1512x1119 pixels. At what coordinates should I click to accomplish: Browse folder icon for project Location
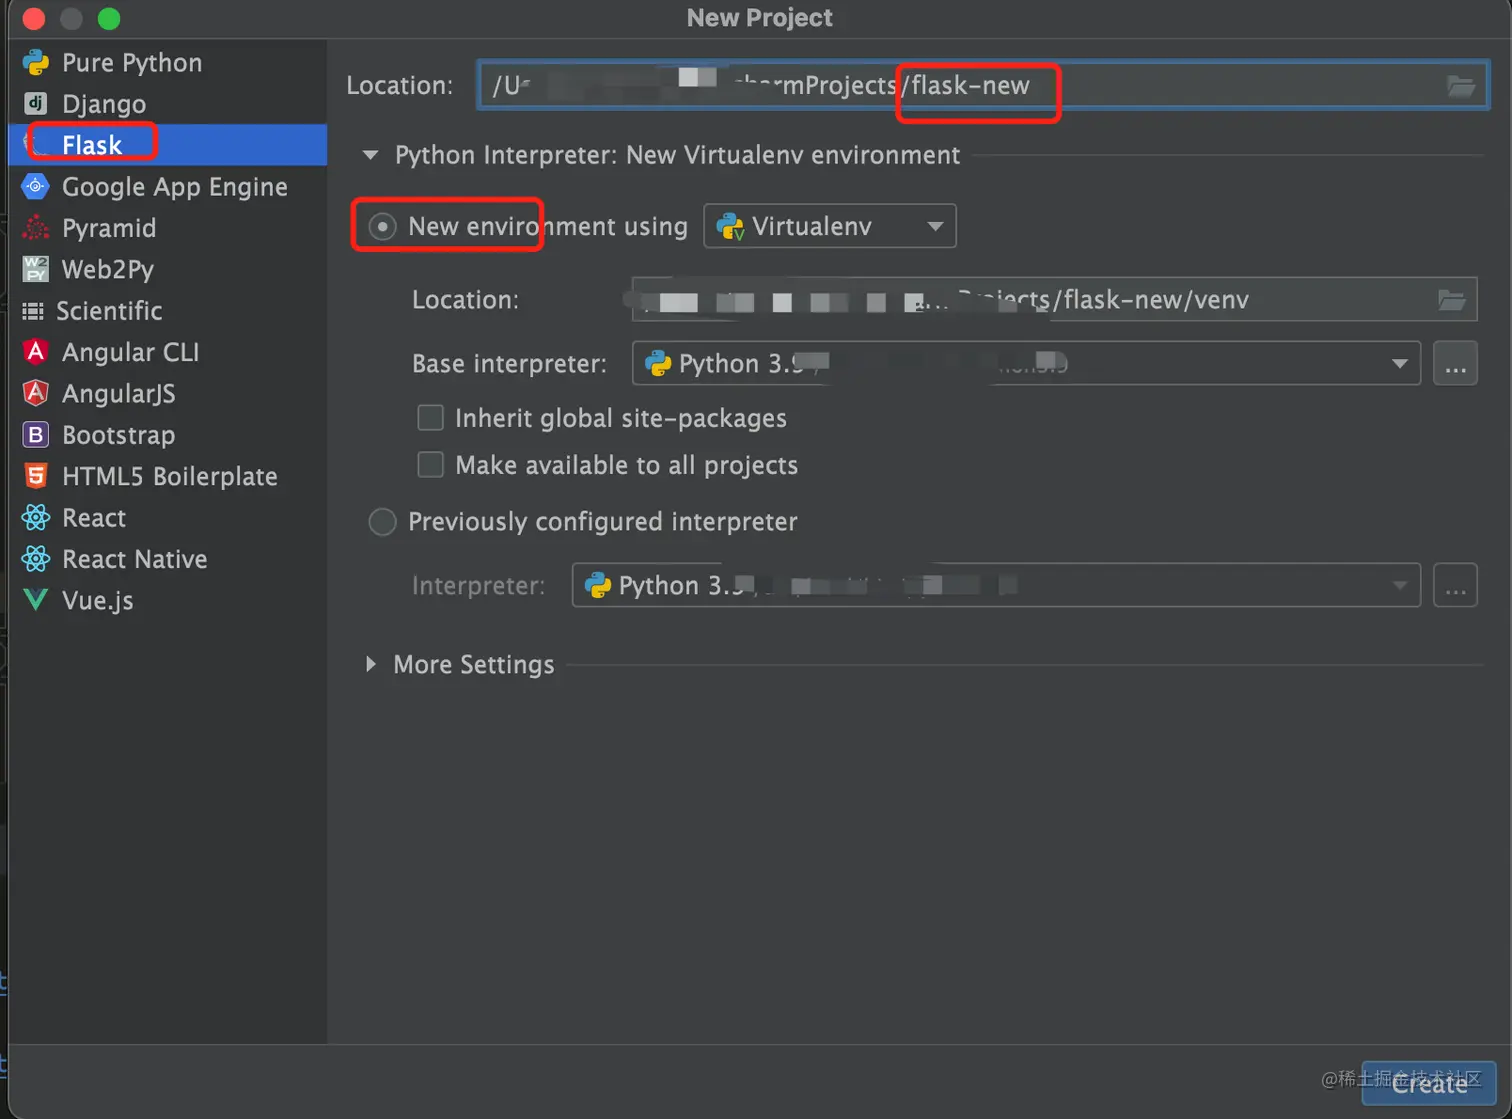(1461, 86)
